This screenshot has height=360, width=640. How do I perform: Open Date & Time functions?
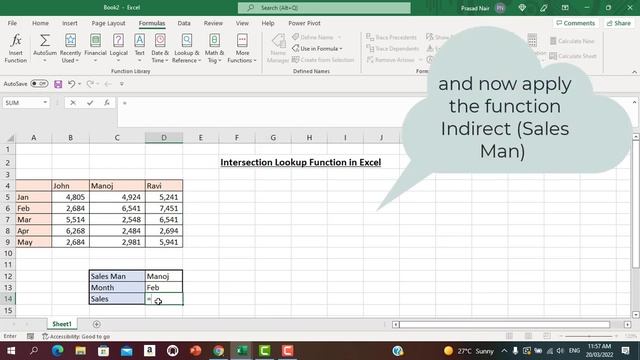coord(160,48)
